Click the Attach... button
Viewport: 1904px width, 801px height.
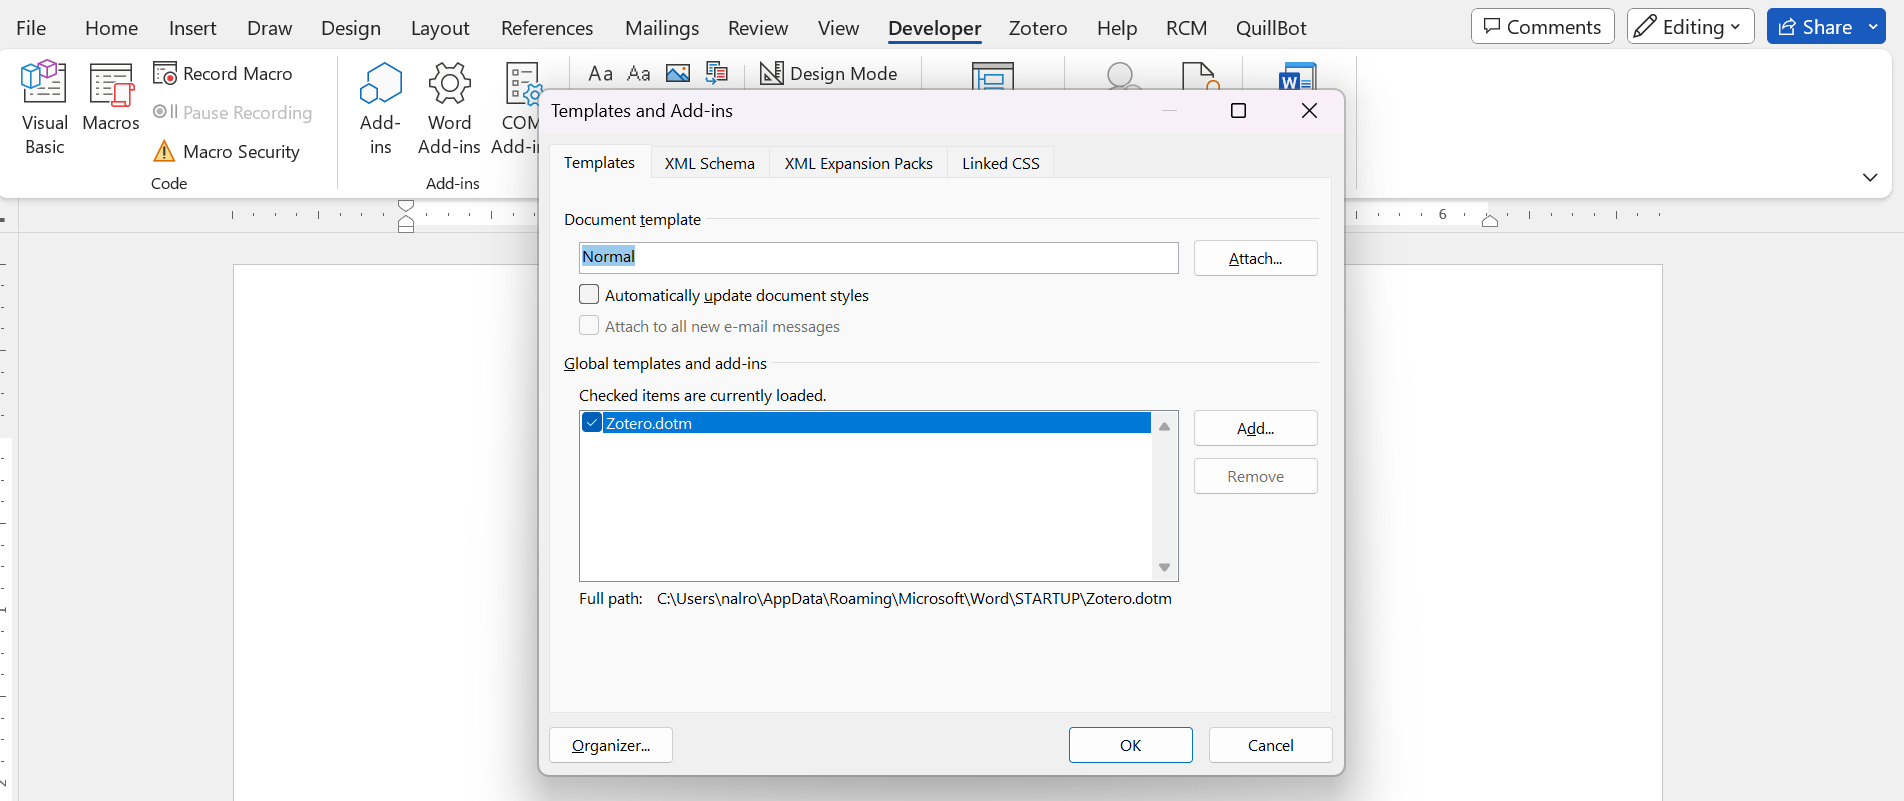click(1255, 258)
